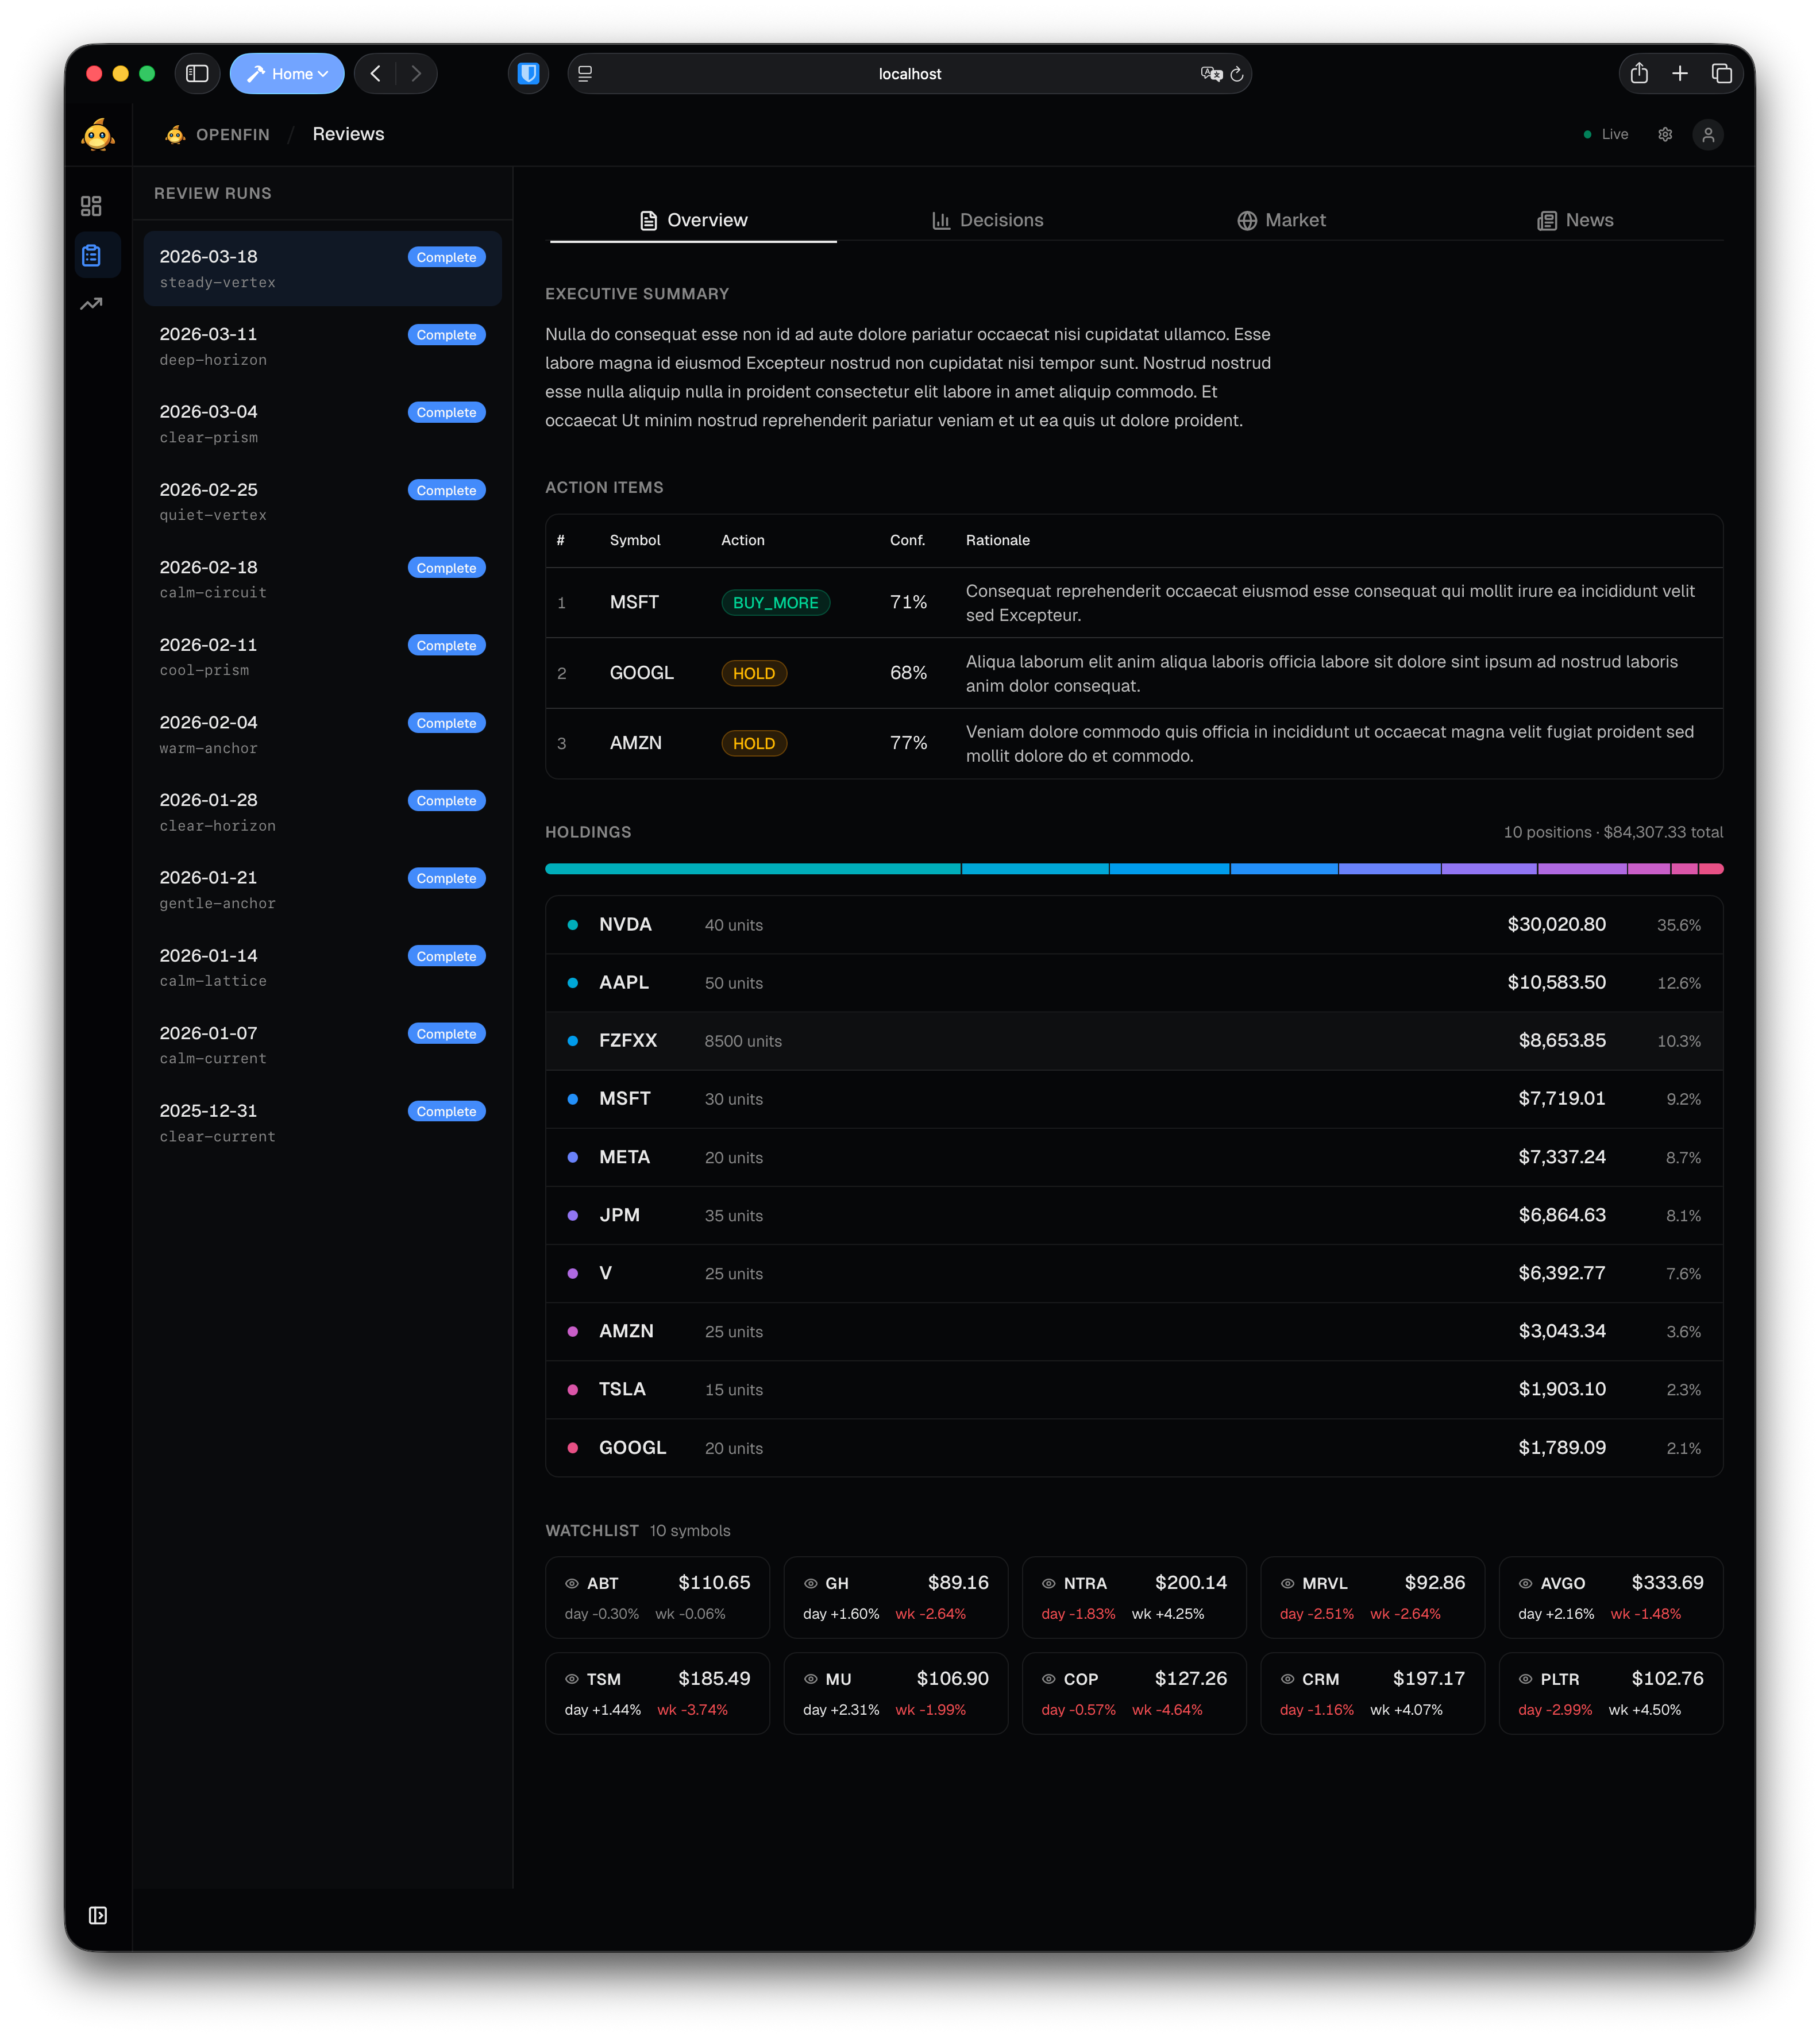The width and height of the screenshot is (1820, 2037).
Task: Select the Reviews clipboard icon in sidebar
Action: coord(91,256)
